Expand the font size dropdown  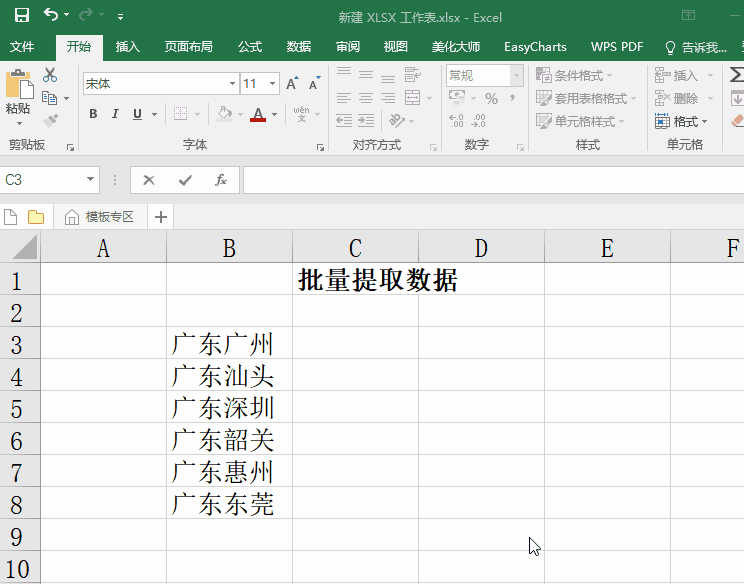(x=273, y=84)
